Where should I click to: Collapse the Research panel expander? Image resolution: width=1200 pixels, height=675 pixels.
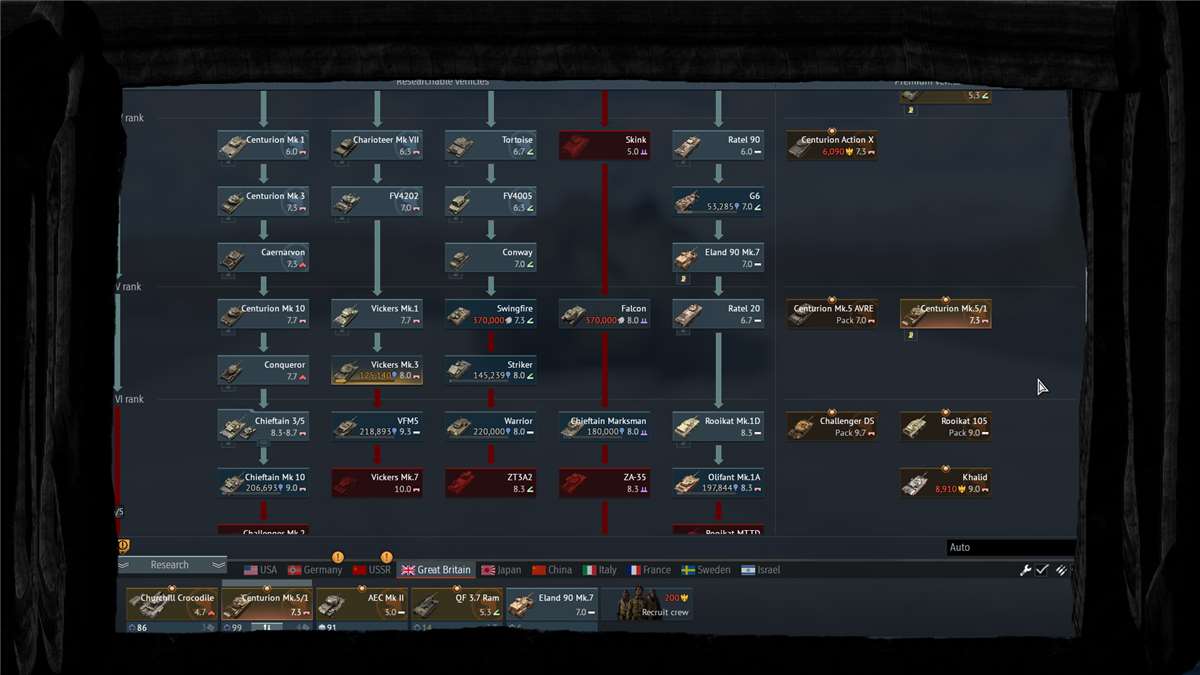coord(172,565)
